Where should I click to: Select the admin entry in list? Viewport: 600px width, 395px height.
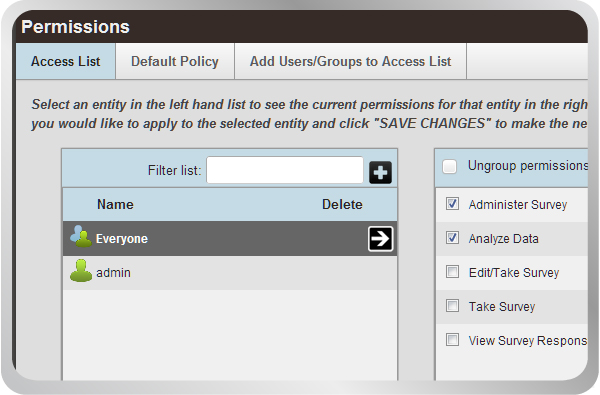pos(230,273)
